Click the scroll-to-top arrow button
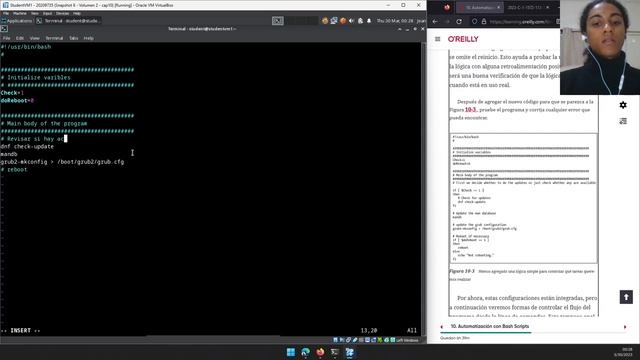Viewport: 640px width, 360px height. click(626, 297)
